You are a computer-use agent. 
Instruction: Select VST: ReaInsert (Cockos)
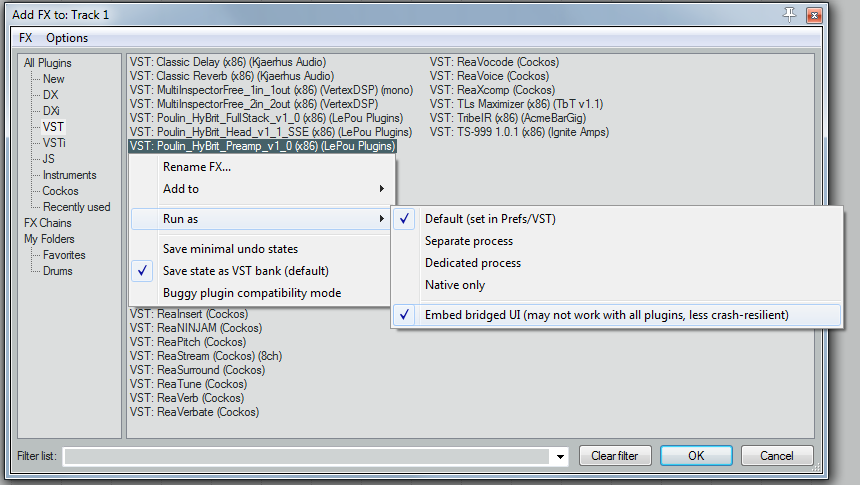189,314
